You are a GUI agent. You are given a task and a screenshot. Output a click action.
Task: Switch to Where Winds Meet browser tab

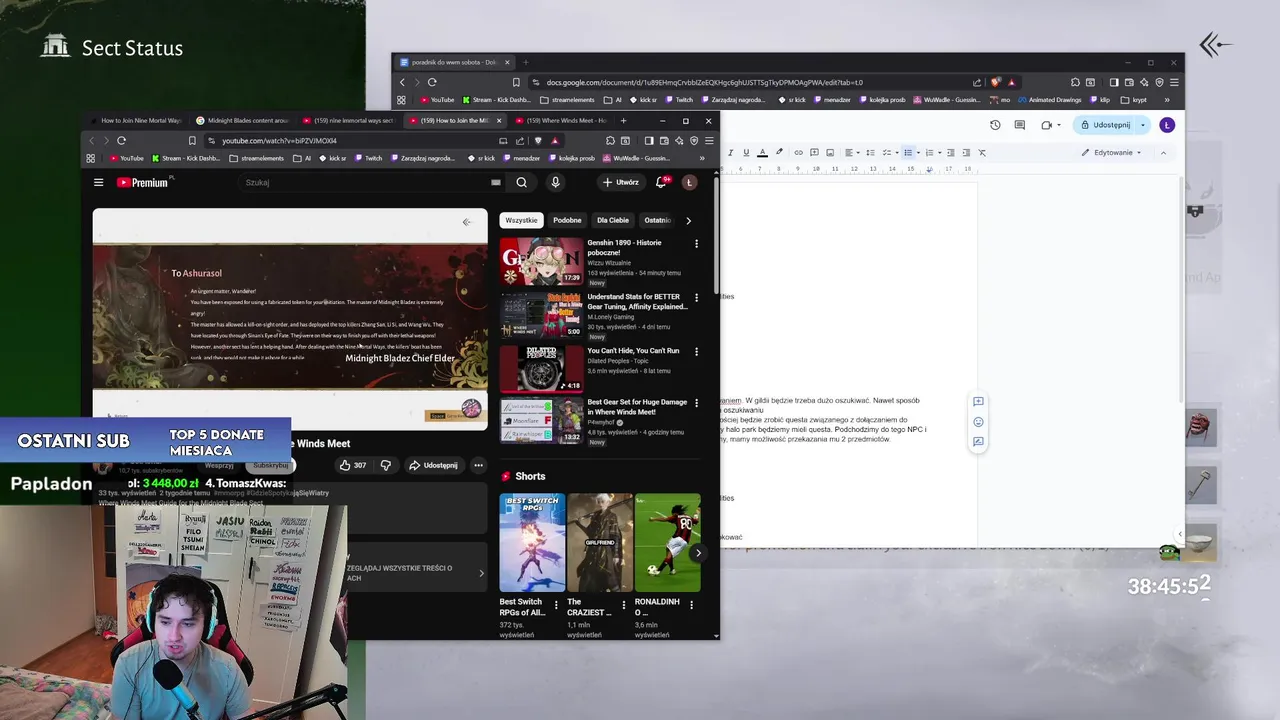coord(562,121)
